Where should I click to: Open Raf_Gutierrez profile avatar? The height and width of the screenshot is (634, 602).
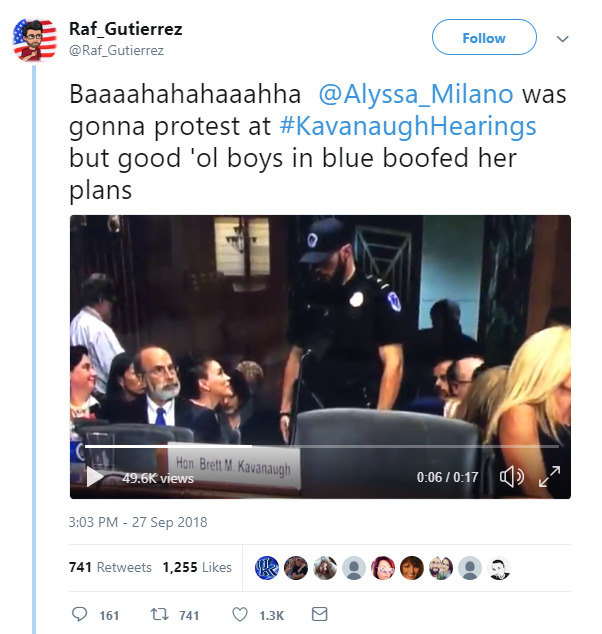(34, 39)
